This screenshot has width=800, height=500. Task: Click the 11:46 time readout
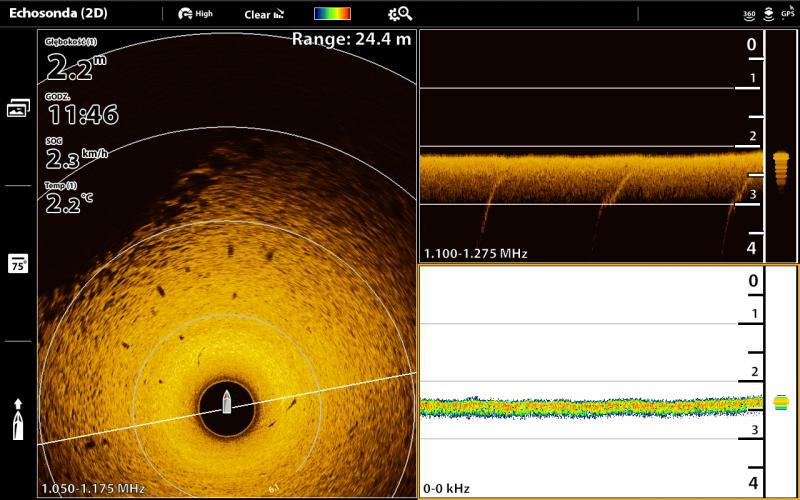click(82, 112)
